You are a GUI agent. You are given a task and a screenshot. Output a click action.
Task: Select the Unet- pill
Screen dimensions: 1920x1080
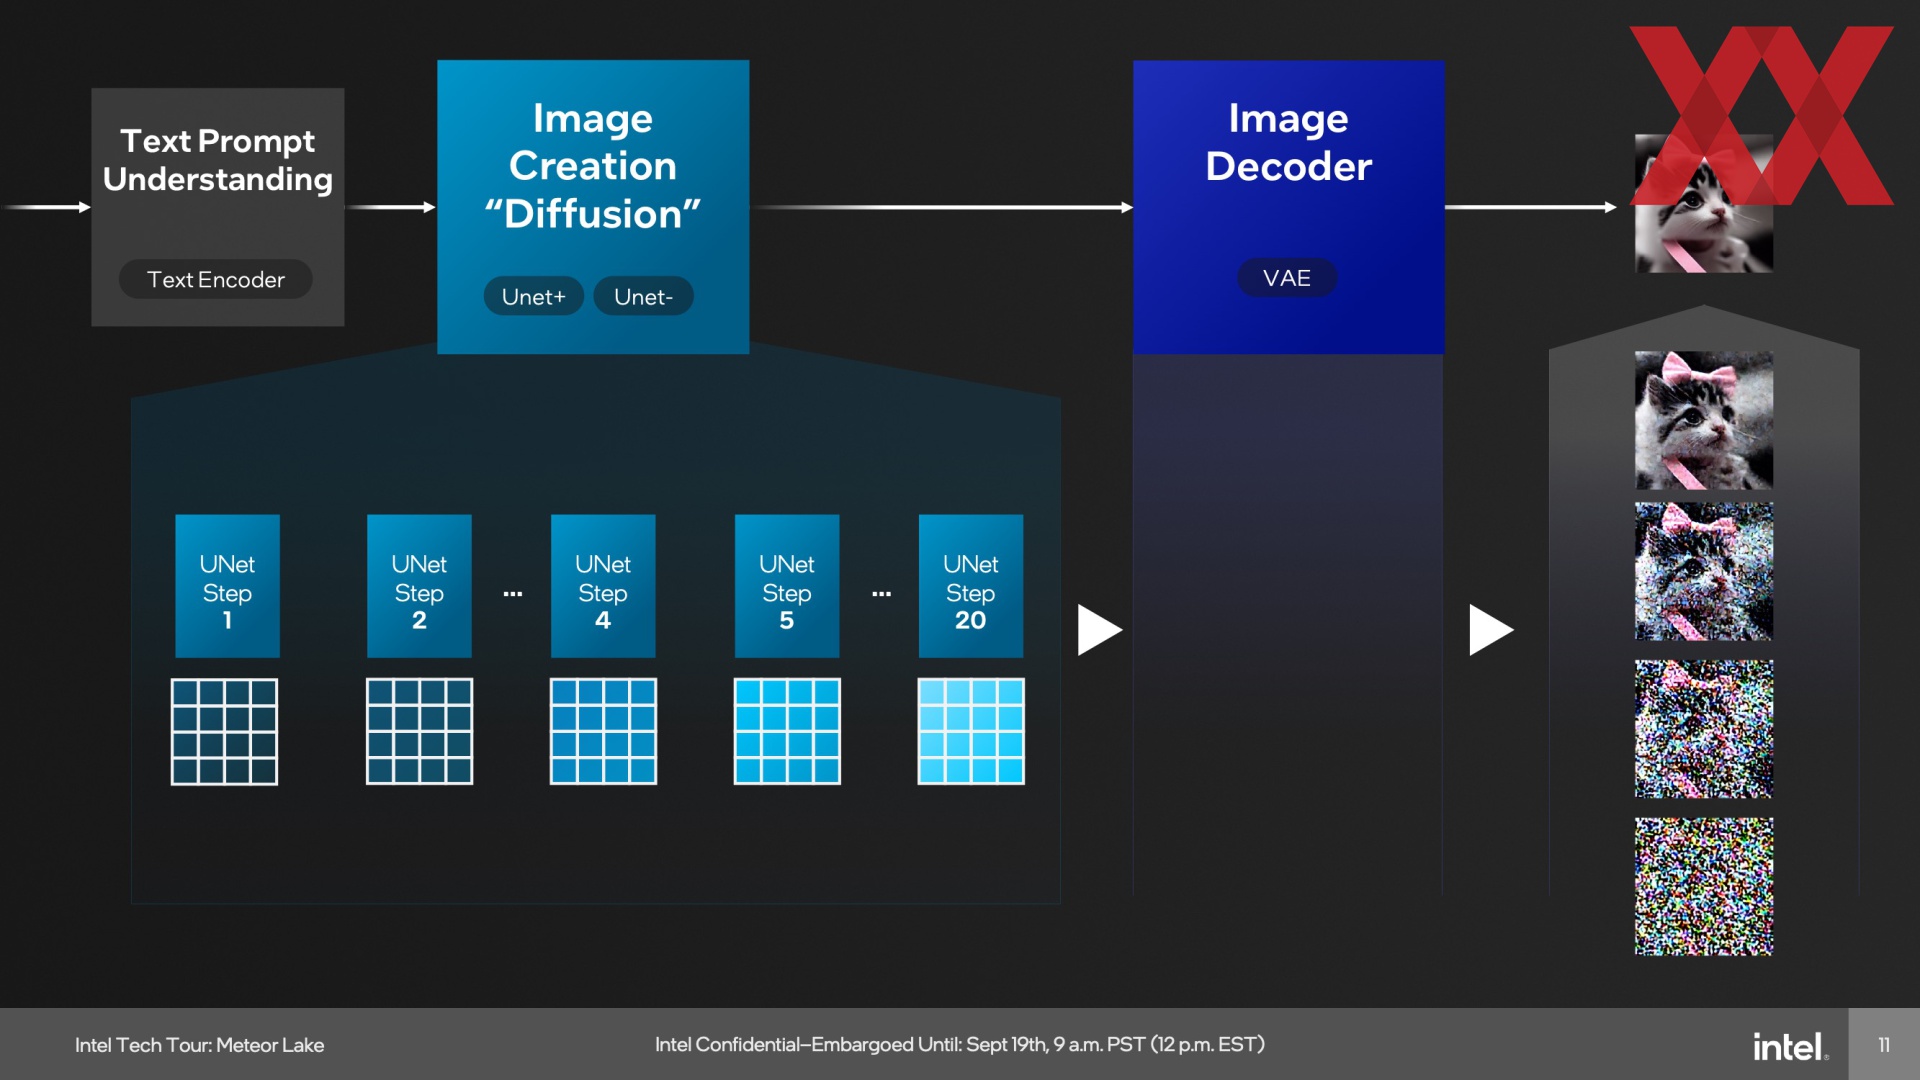click(644, 296)
